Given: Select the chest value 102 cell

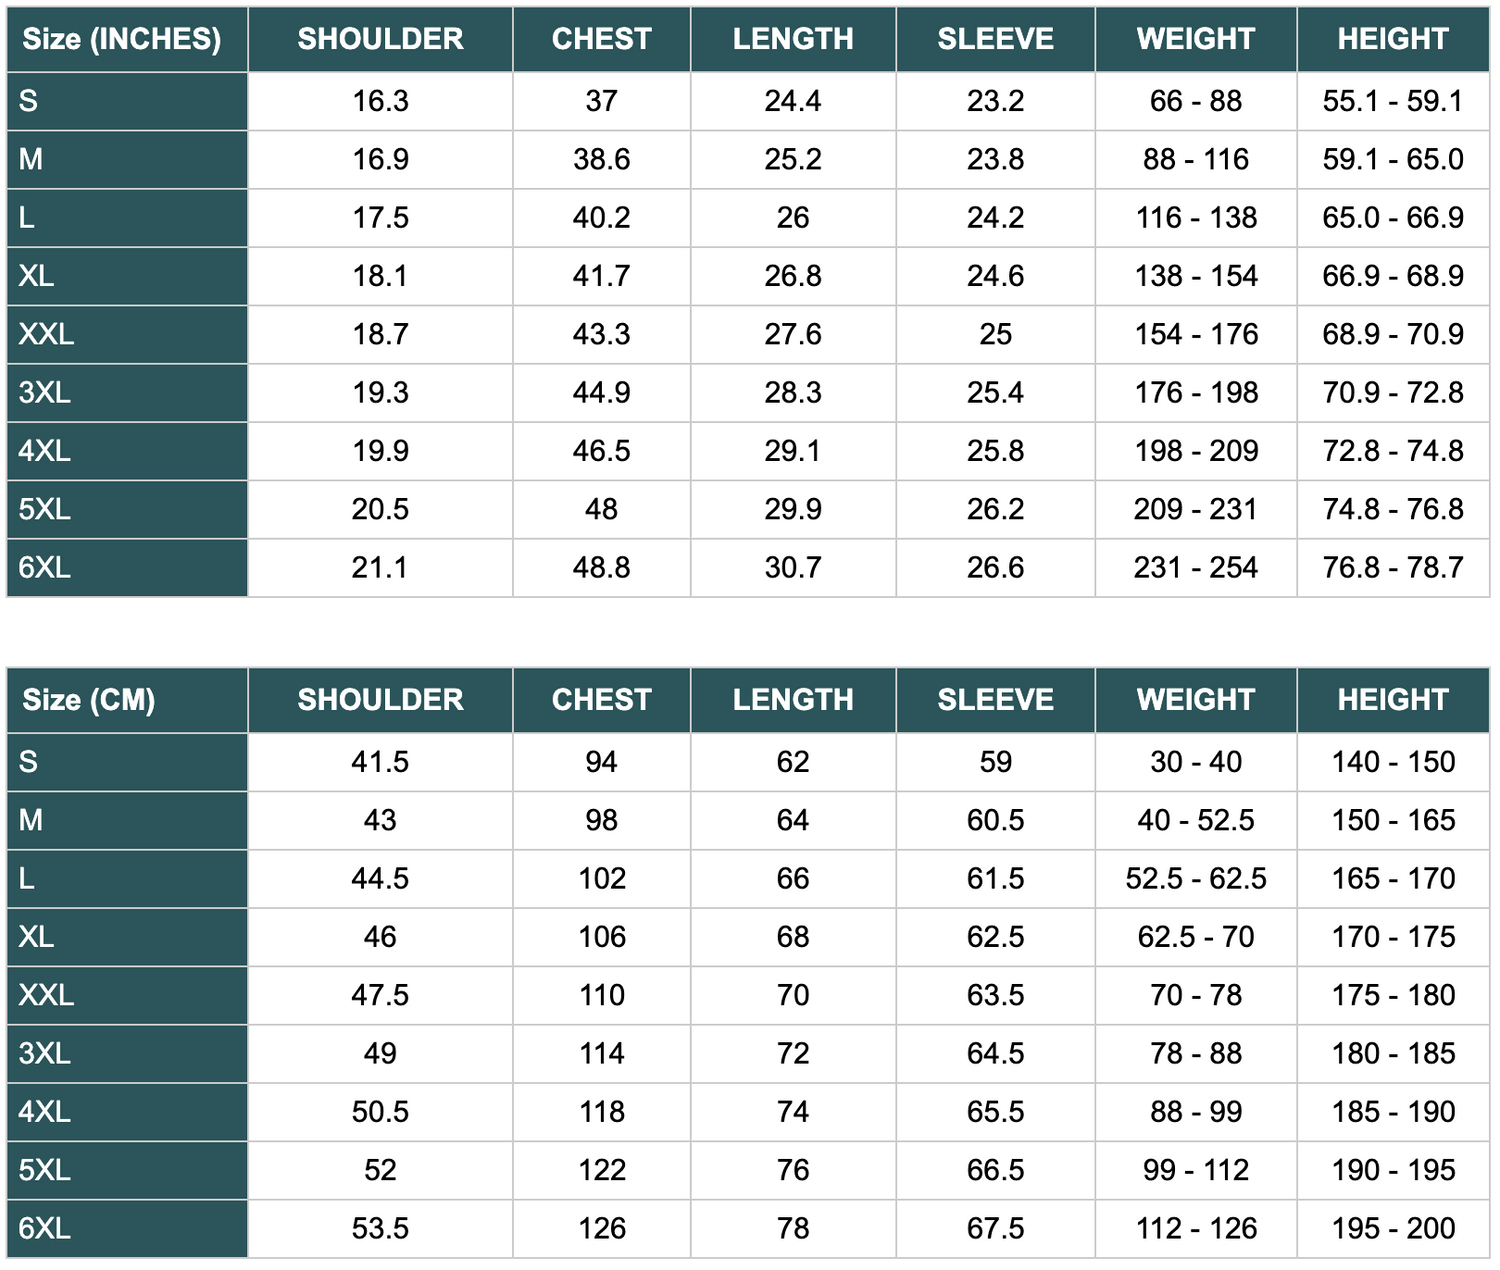Looking at the screenshot, I should pos(601,879).
